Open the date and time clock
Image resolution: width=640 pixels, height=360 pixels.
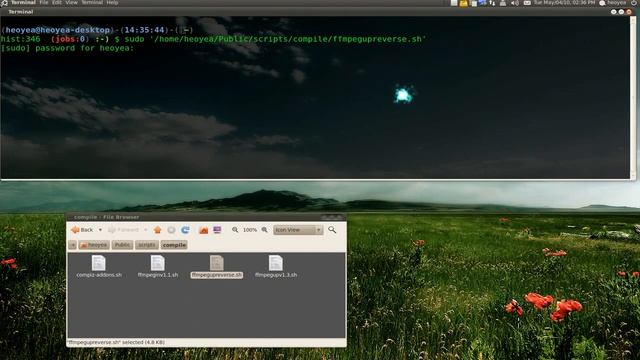click(564, 2)
